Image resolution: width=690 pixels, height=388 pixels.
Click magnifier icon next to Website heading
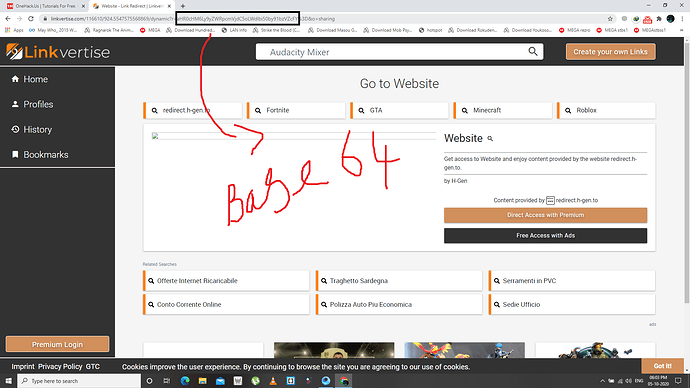click(490, 139)
